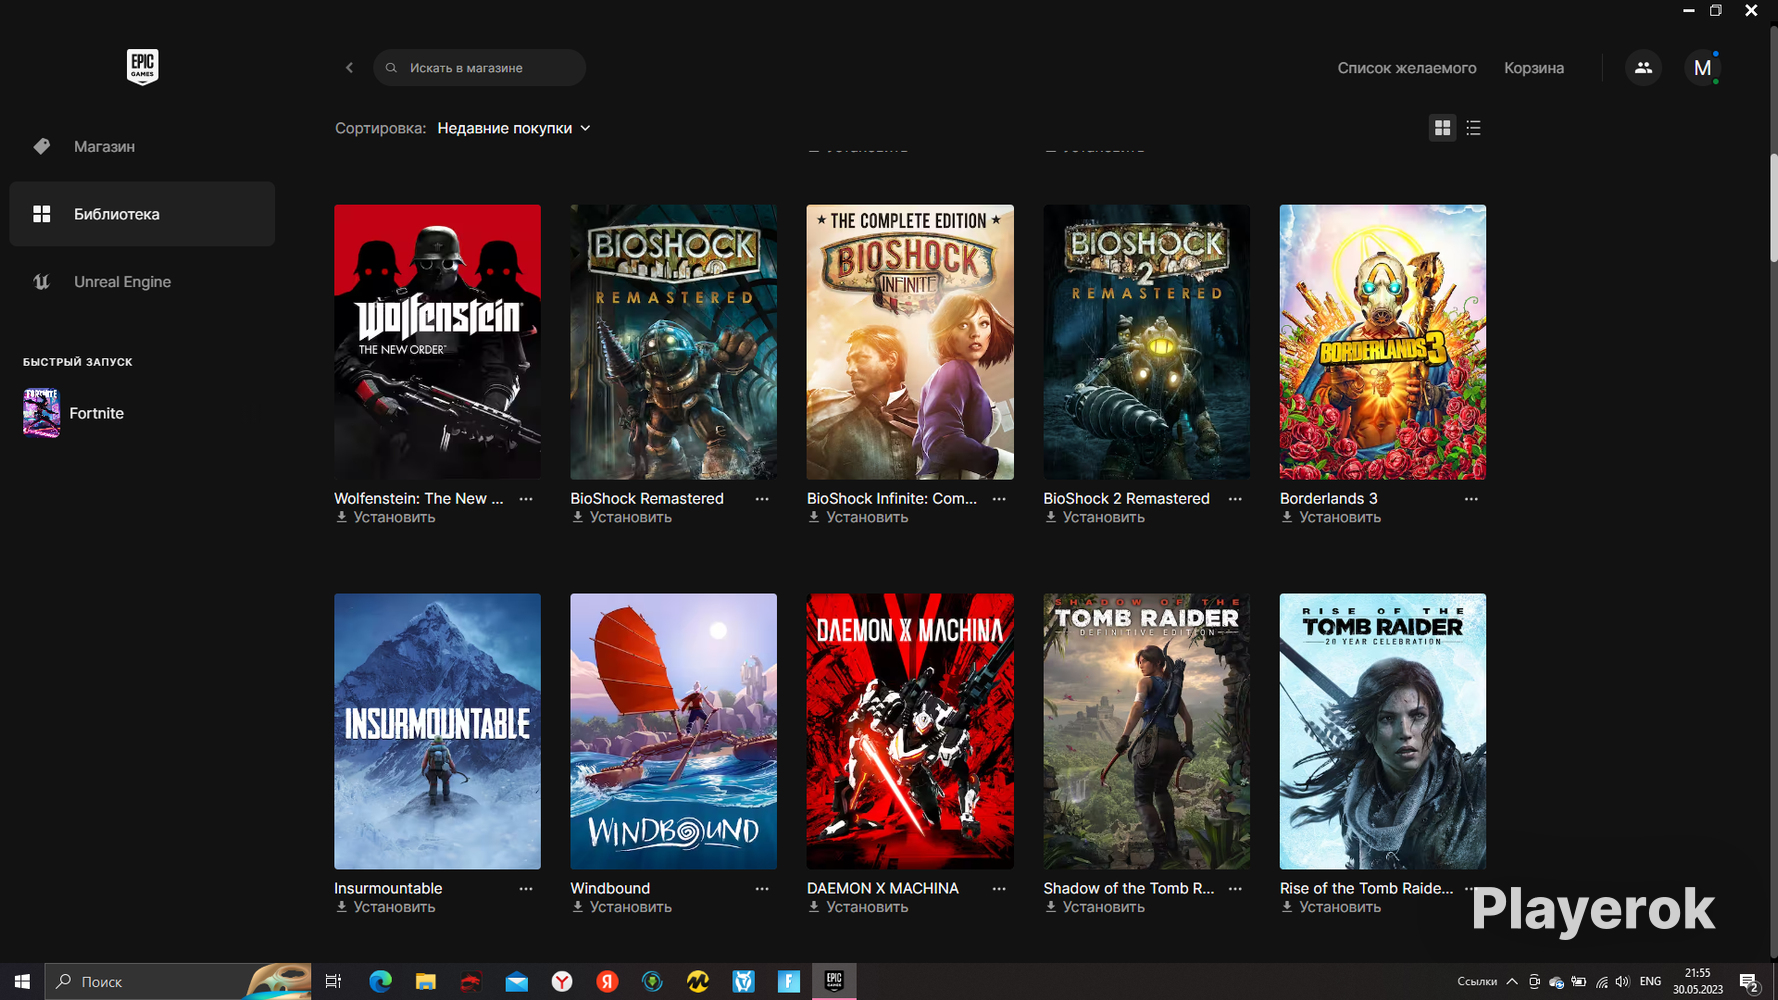1778x1000 pixels.
Task: Open the friends list icon
Action: point(1643,68)
